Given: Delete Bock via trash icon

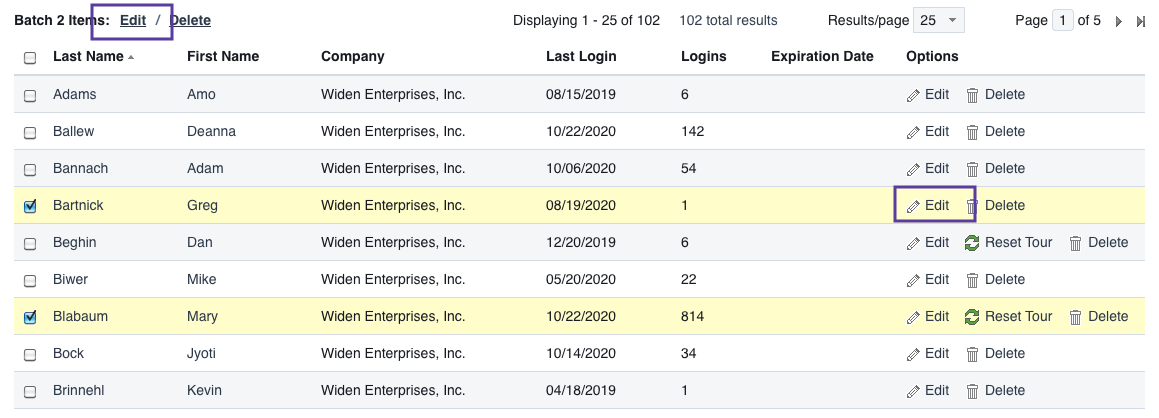Looking at the screenshot, I should [973, 354].
